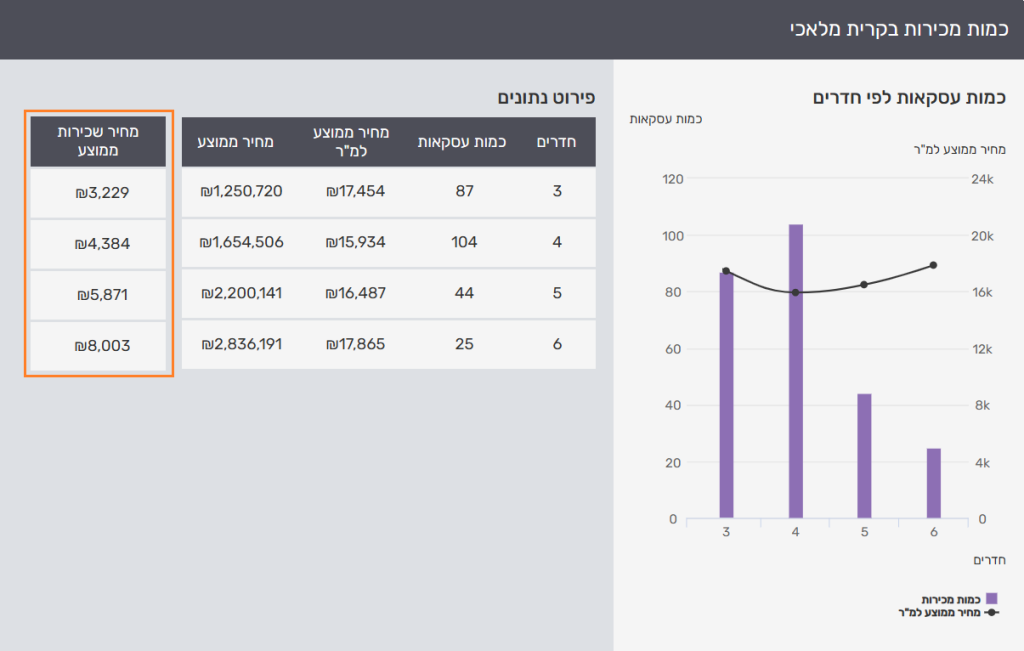Click the מחיר שכירות ממוצע column header

98,141
